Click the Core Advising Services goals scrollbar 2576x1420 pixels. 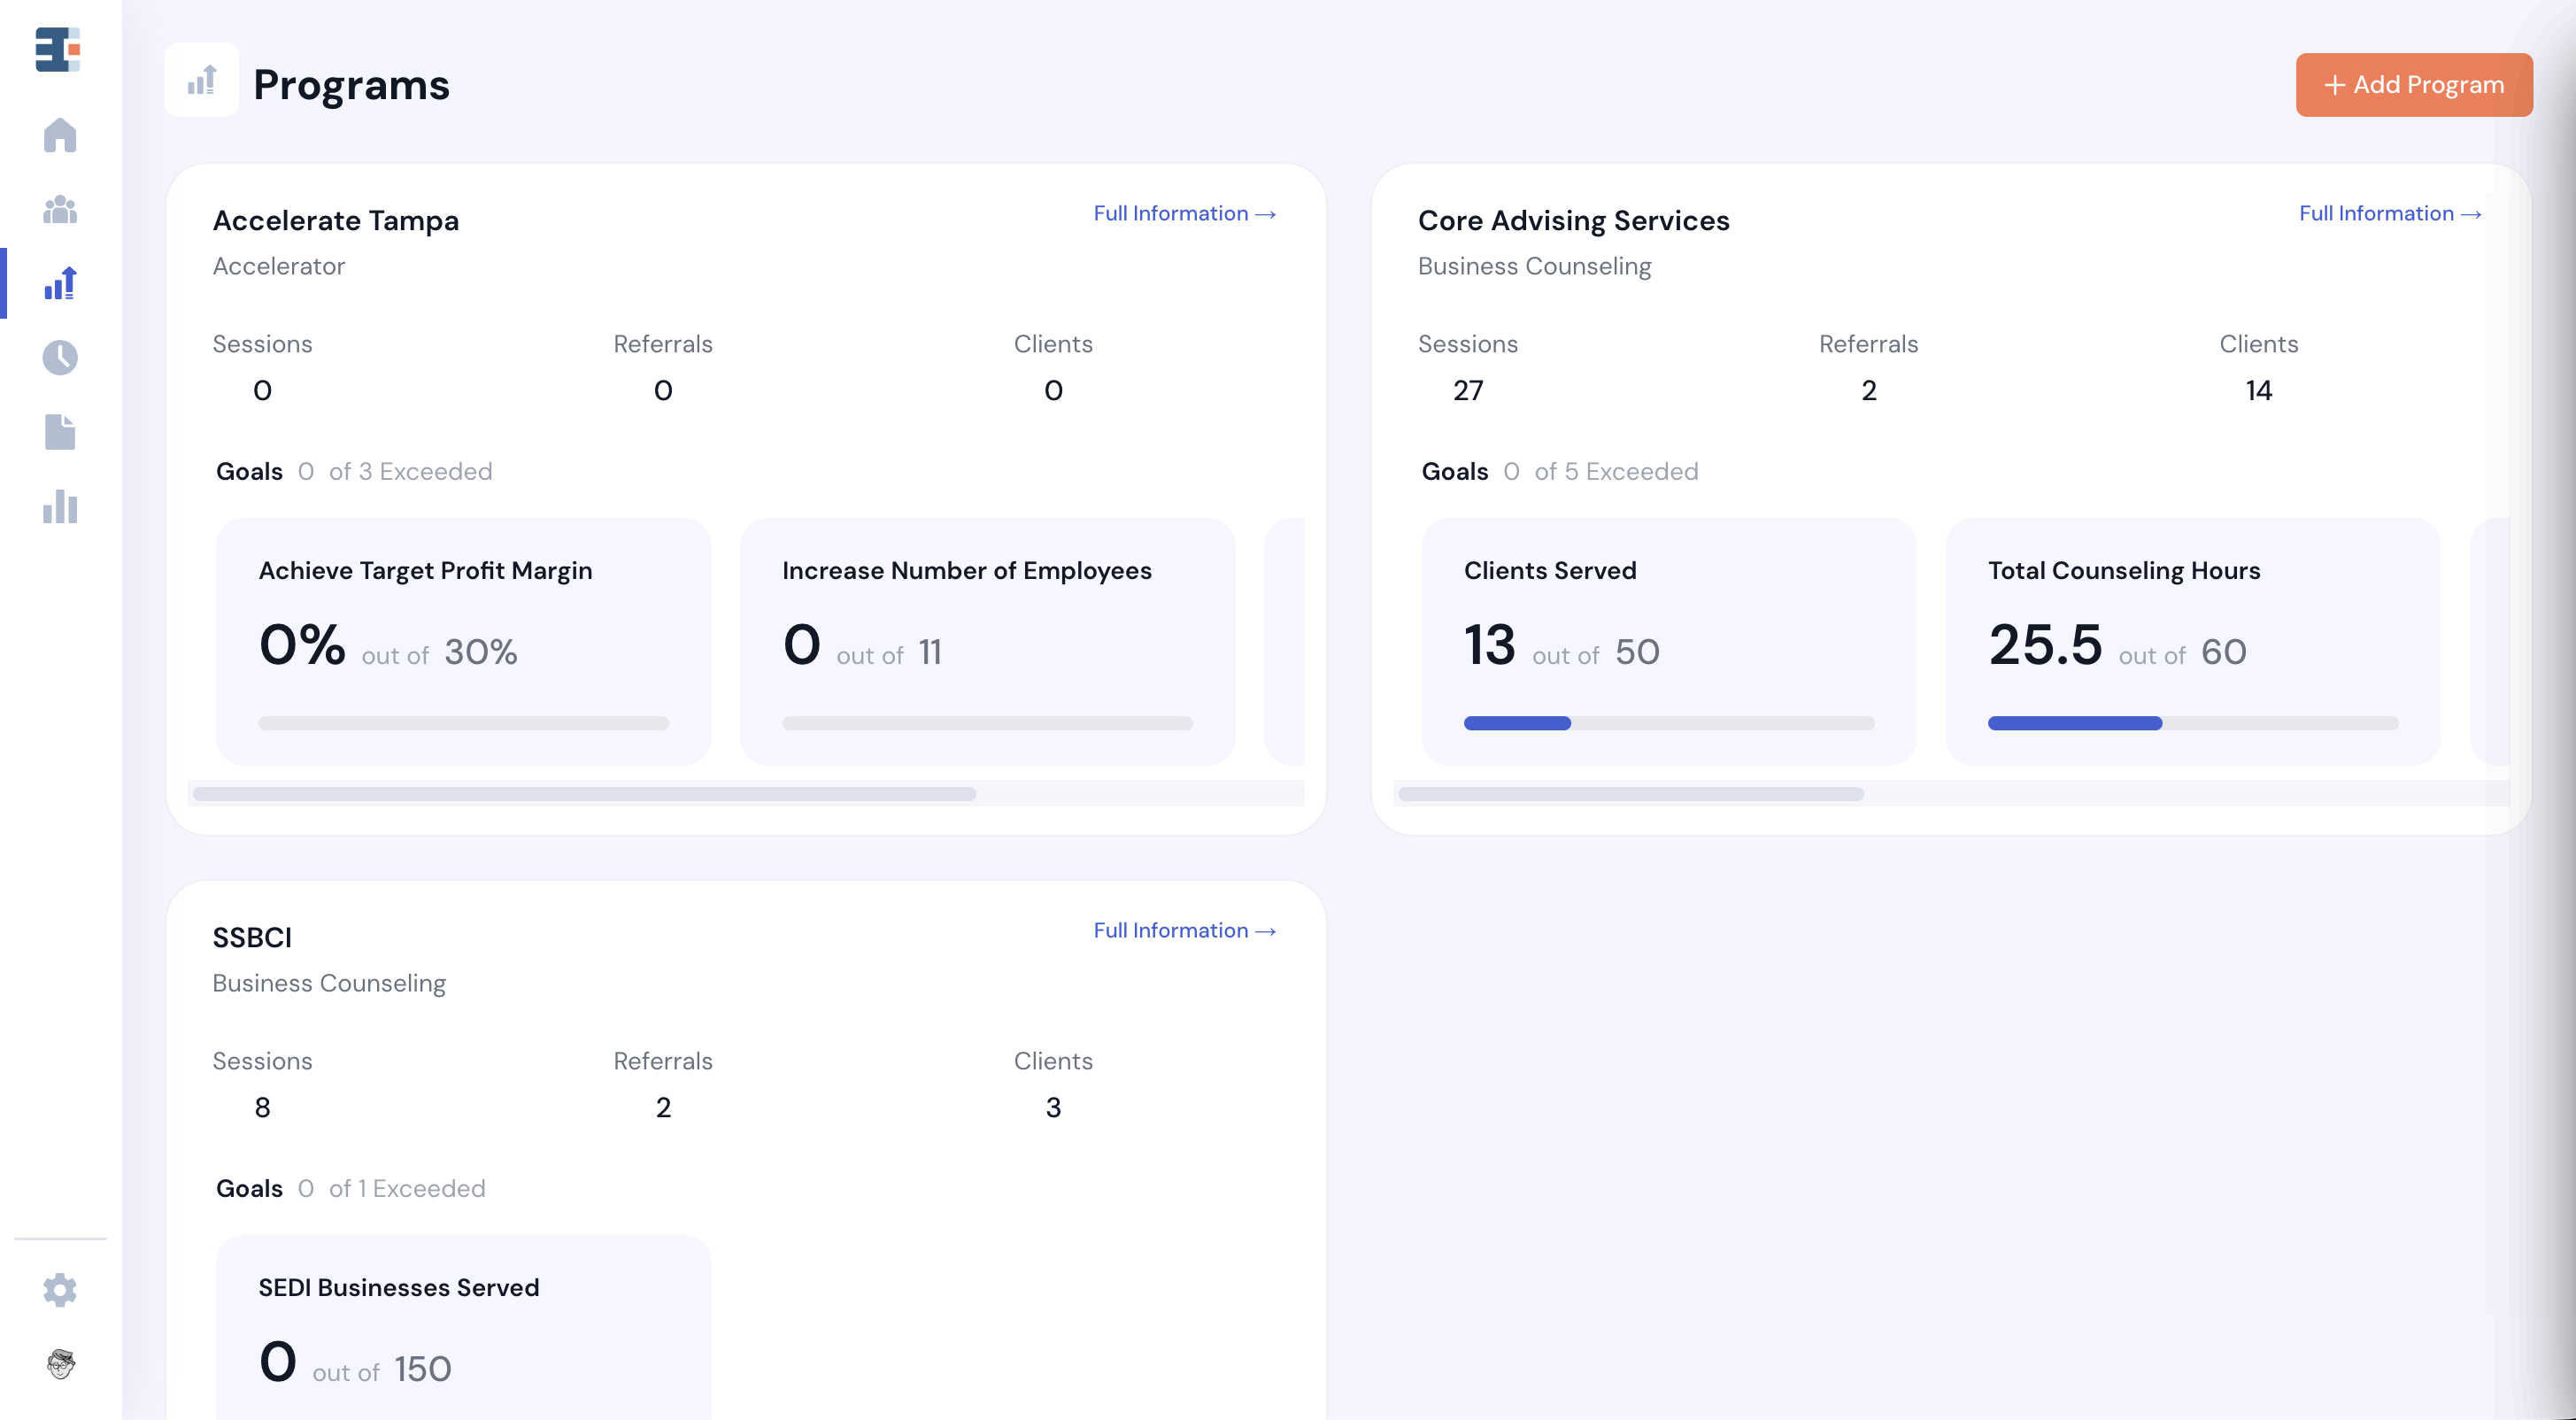(x=1630, y=794)
